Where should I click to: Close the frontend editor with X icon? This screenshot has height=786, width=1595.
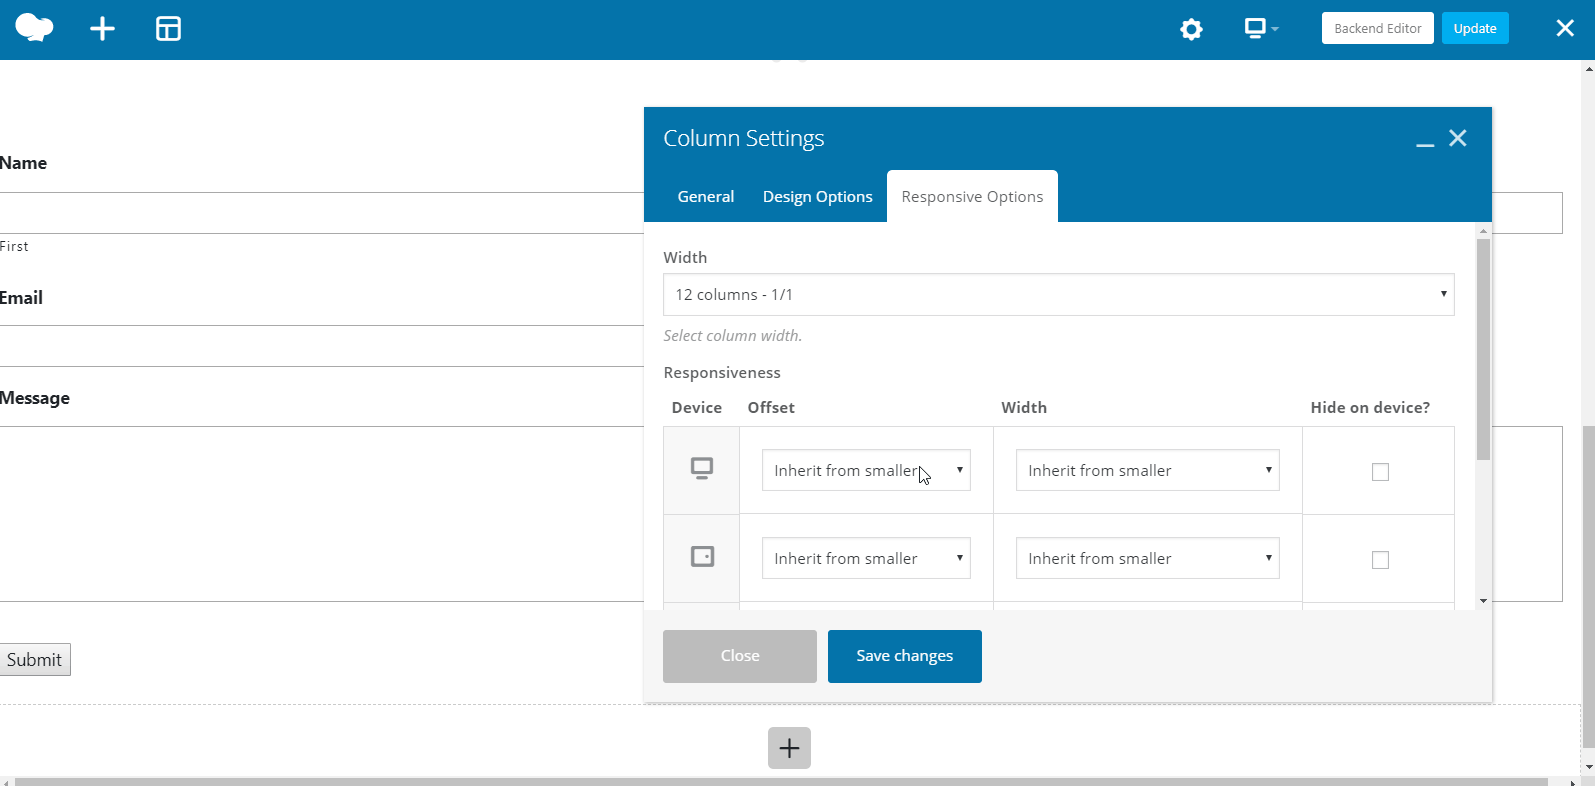(x=1565, y=29)
